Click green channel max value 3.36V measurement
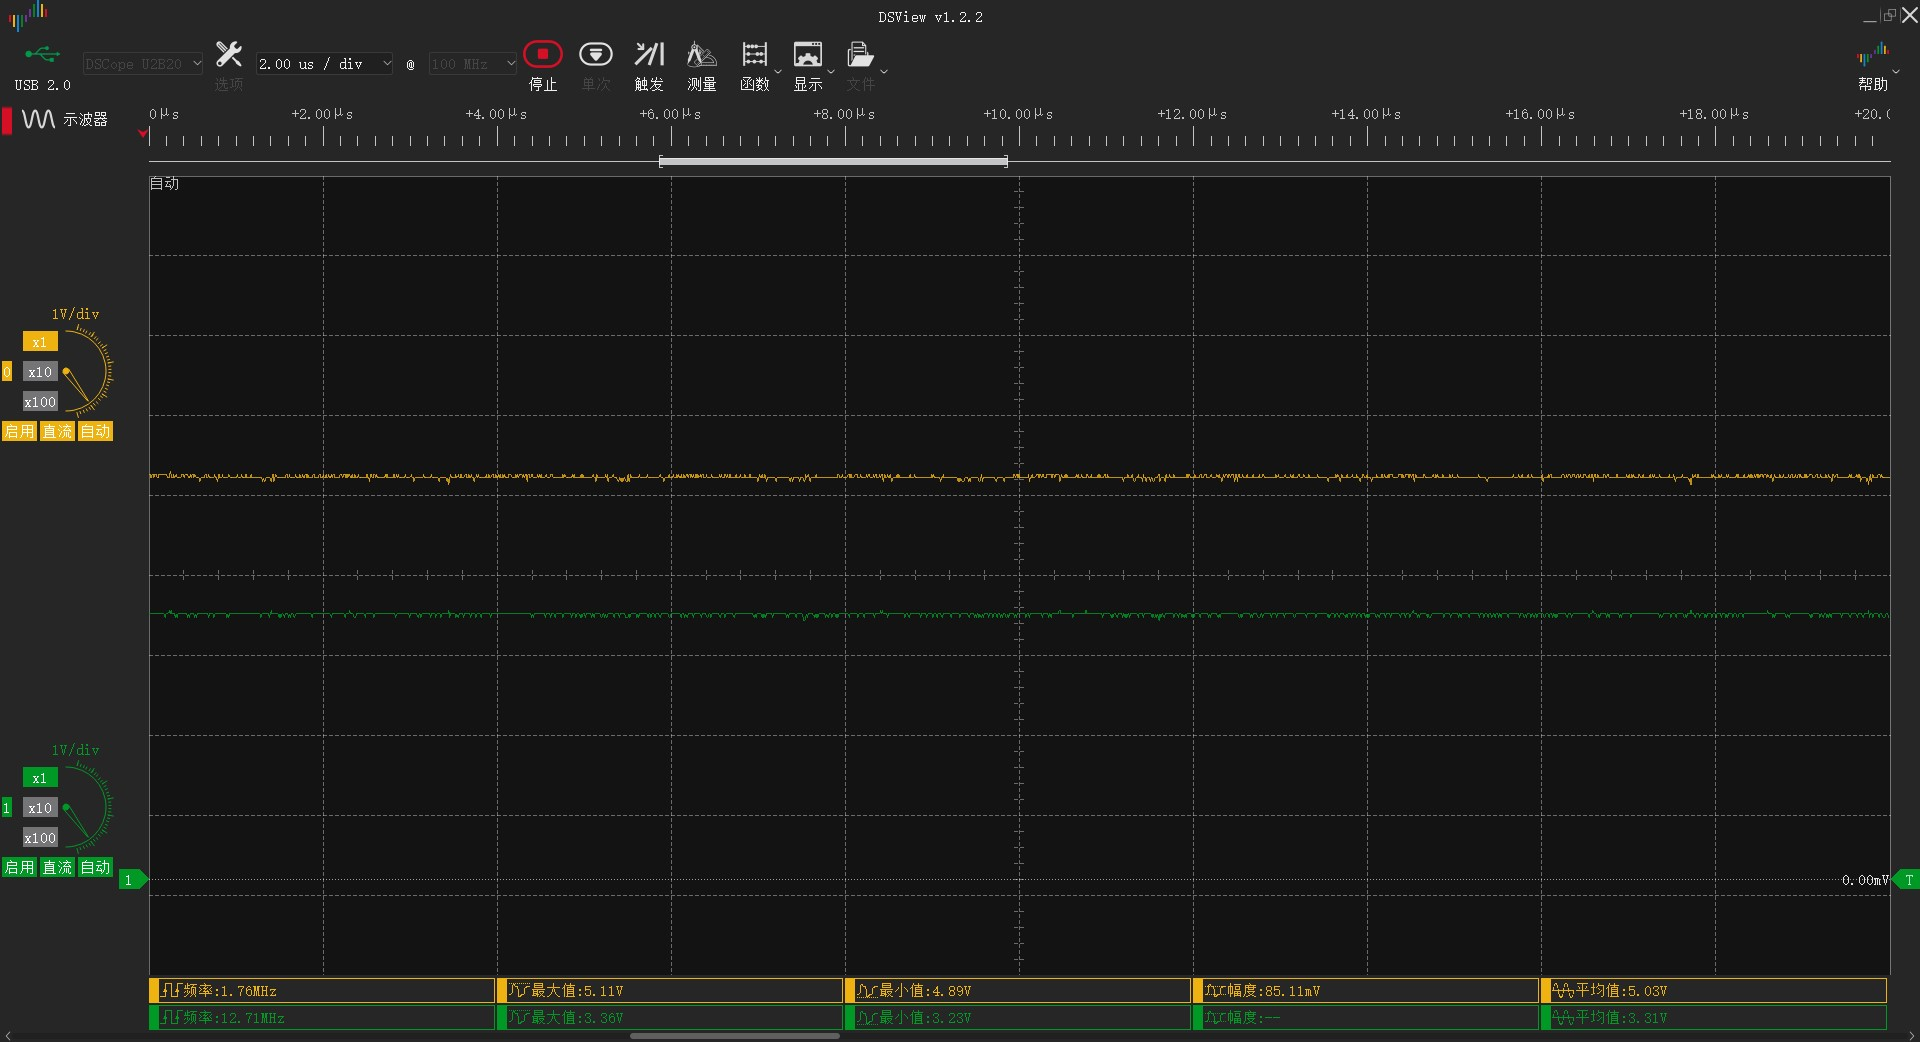The height and width of the screenshot is (1042, 1920). click(x=670, y=1018)
